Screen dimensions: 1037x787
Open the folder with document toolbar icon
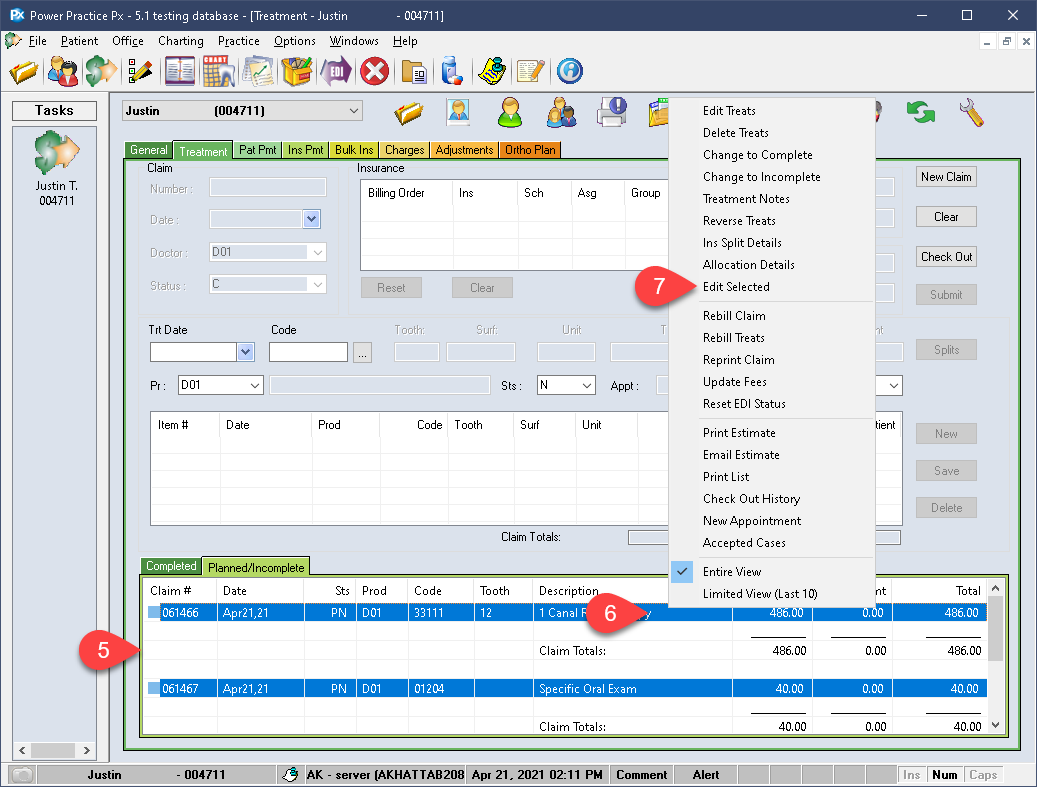(415, 71)
